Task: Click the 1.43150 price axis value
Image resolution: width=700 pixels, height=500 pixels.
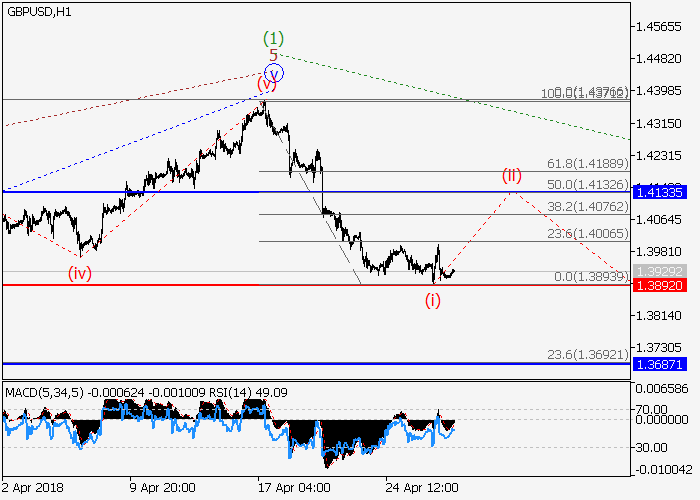Action: [x=658, y=123]
